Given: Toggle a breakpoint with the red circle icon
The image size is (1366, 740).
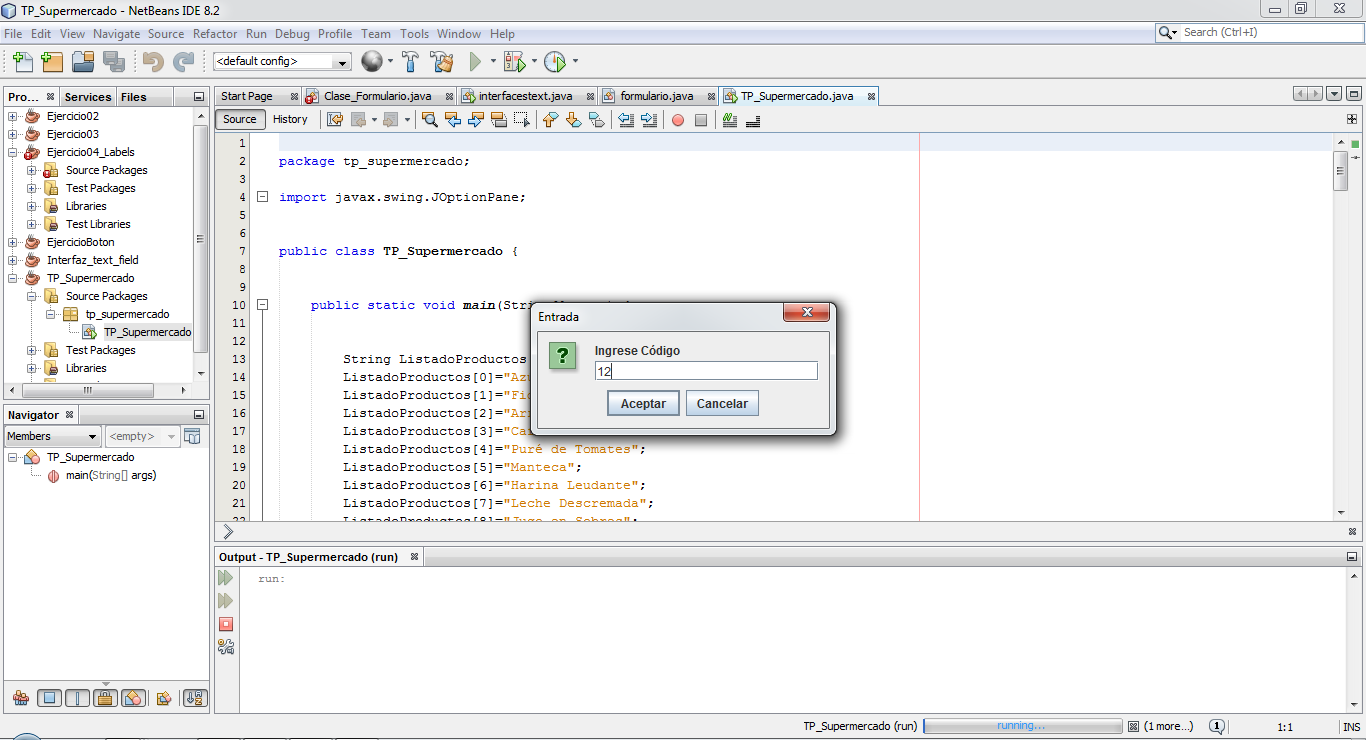Looking at the screenshot, I should click(679, 120).
